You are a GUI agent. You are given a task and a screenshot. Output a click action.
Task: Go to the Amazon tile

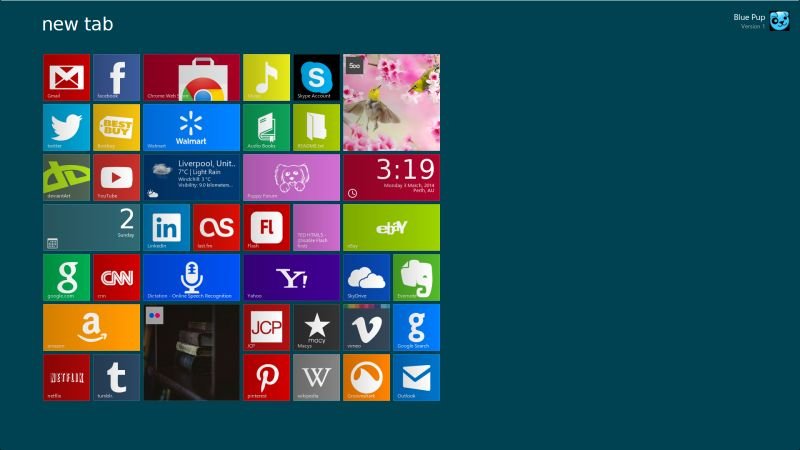[91, 328]
